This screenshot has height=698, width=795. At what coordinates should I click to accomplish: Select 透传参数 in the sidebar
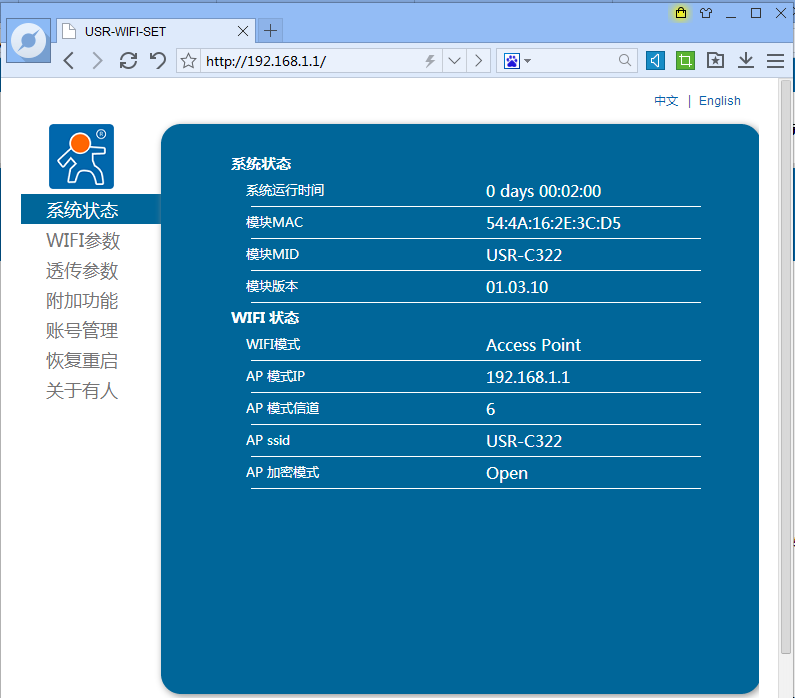tap(82, 271)
